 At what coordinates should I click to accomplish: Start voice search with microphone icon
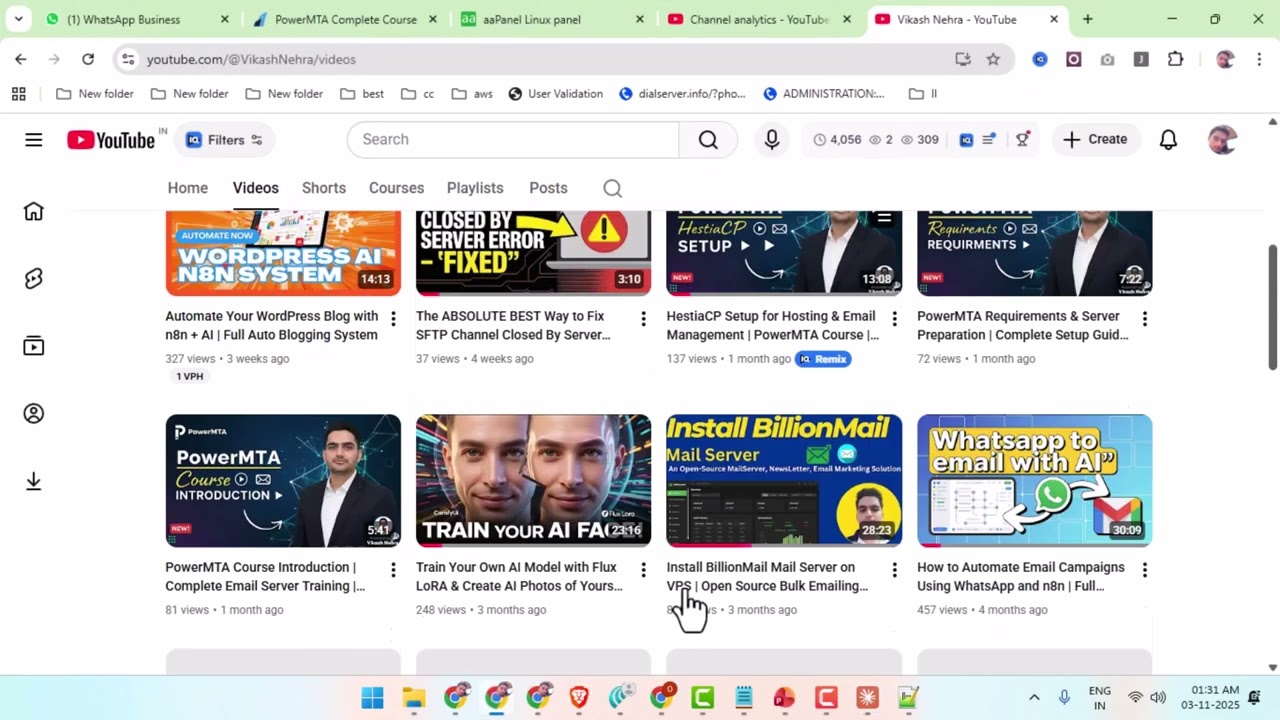[x=772, y=140]
